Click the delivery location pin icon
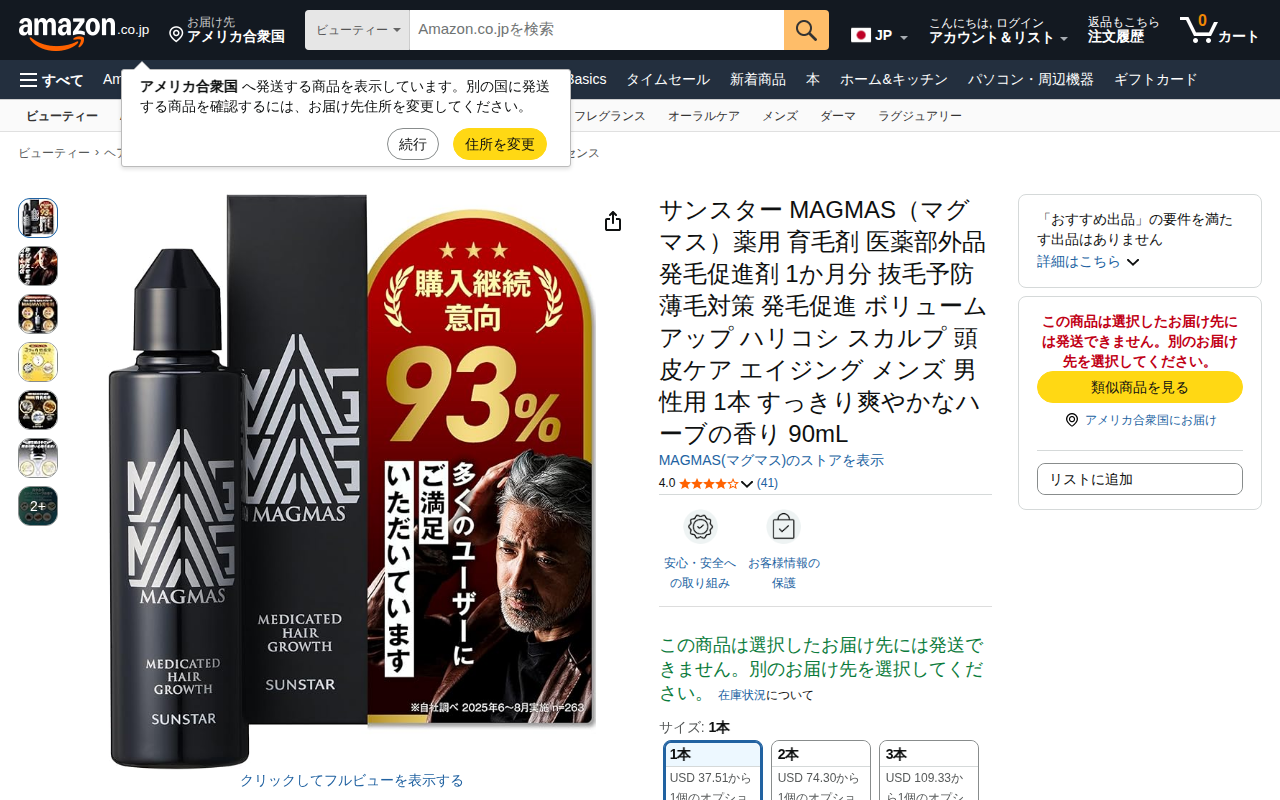The height and width of the screenshot is (800, 1280). pos(176,35)
